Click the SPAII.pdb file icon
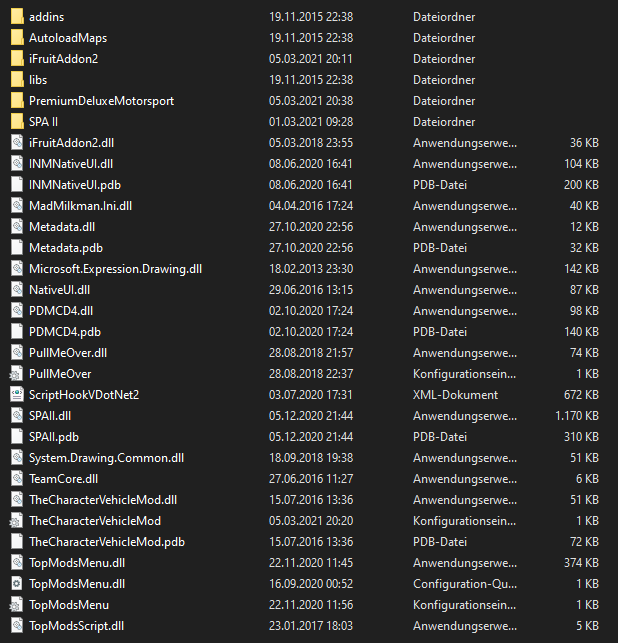 (17, 437)
